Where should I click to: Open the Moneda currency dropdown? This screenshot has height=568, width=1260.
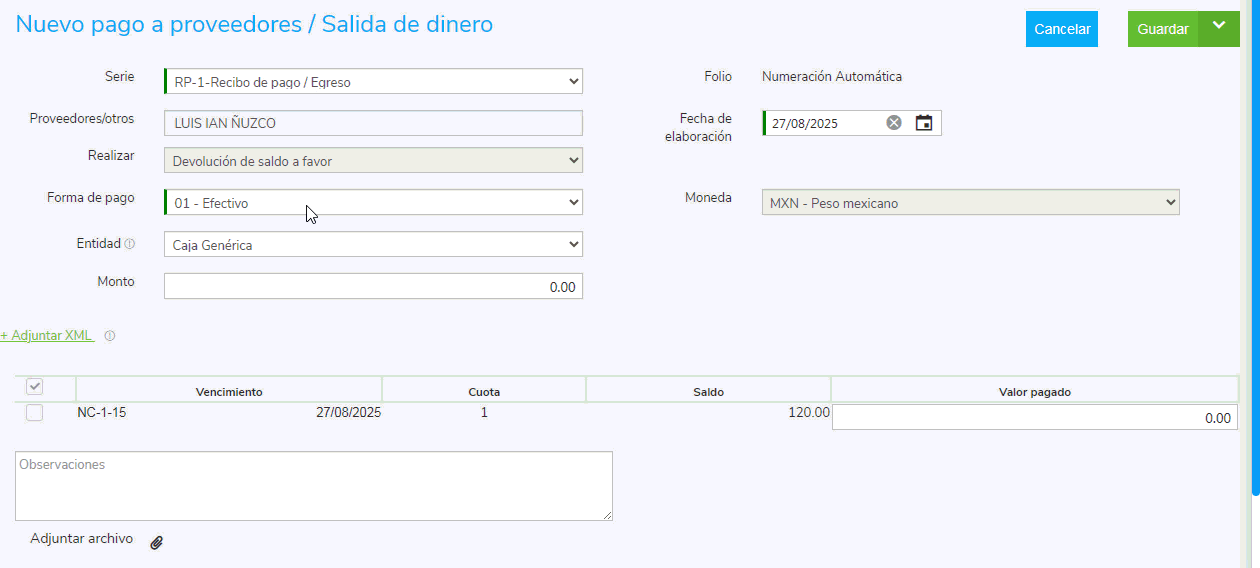coord(970,203)
